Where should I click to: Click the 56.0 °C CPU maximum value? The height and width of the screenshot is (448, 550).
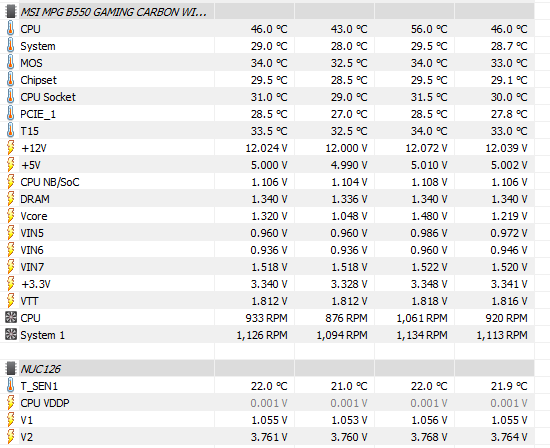click(x=429, y=29)
